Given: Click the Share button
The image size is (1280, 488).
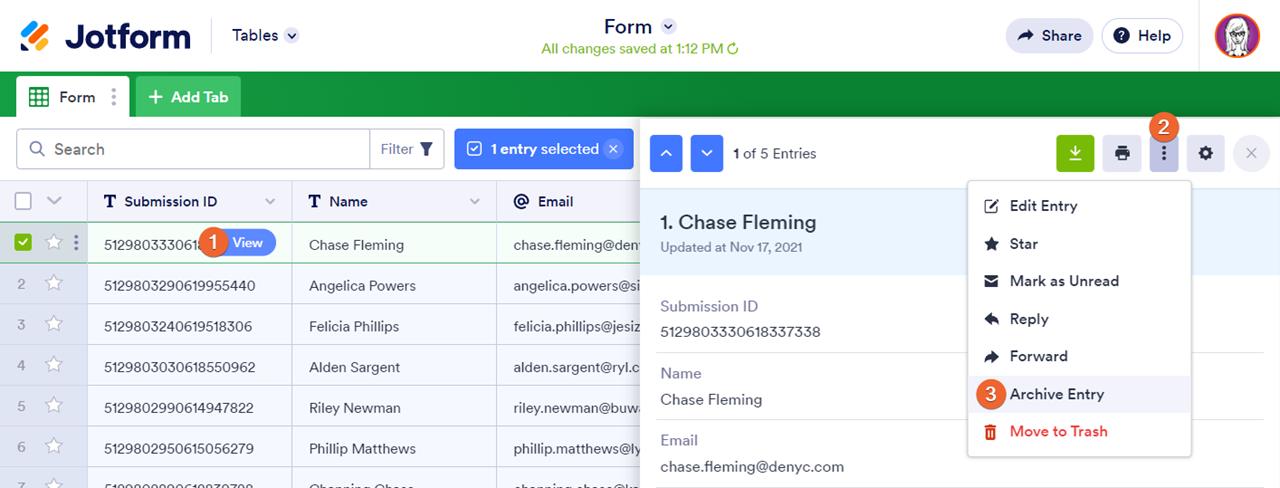Looking at the screenshot, I should pyautogui.click(x=1049, y=36).
